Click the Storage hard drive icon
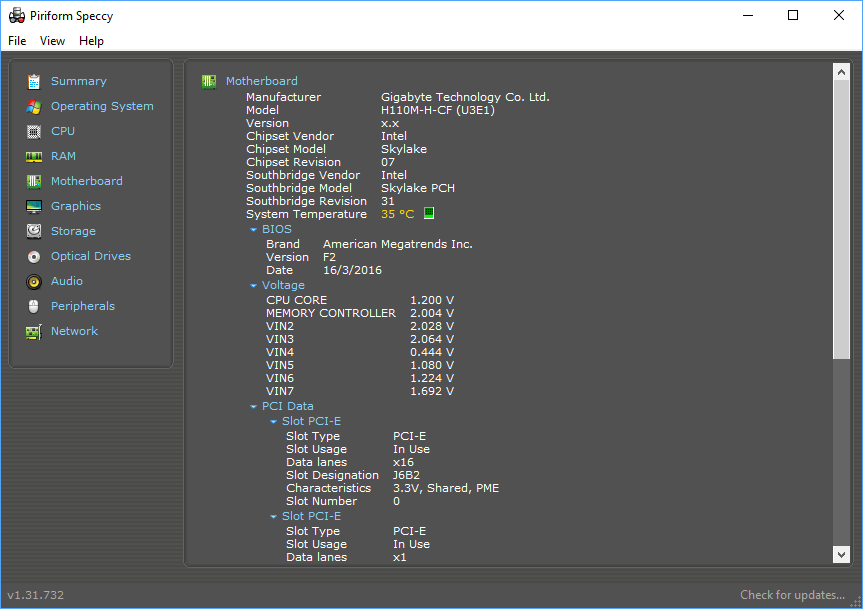 (34, 232)
